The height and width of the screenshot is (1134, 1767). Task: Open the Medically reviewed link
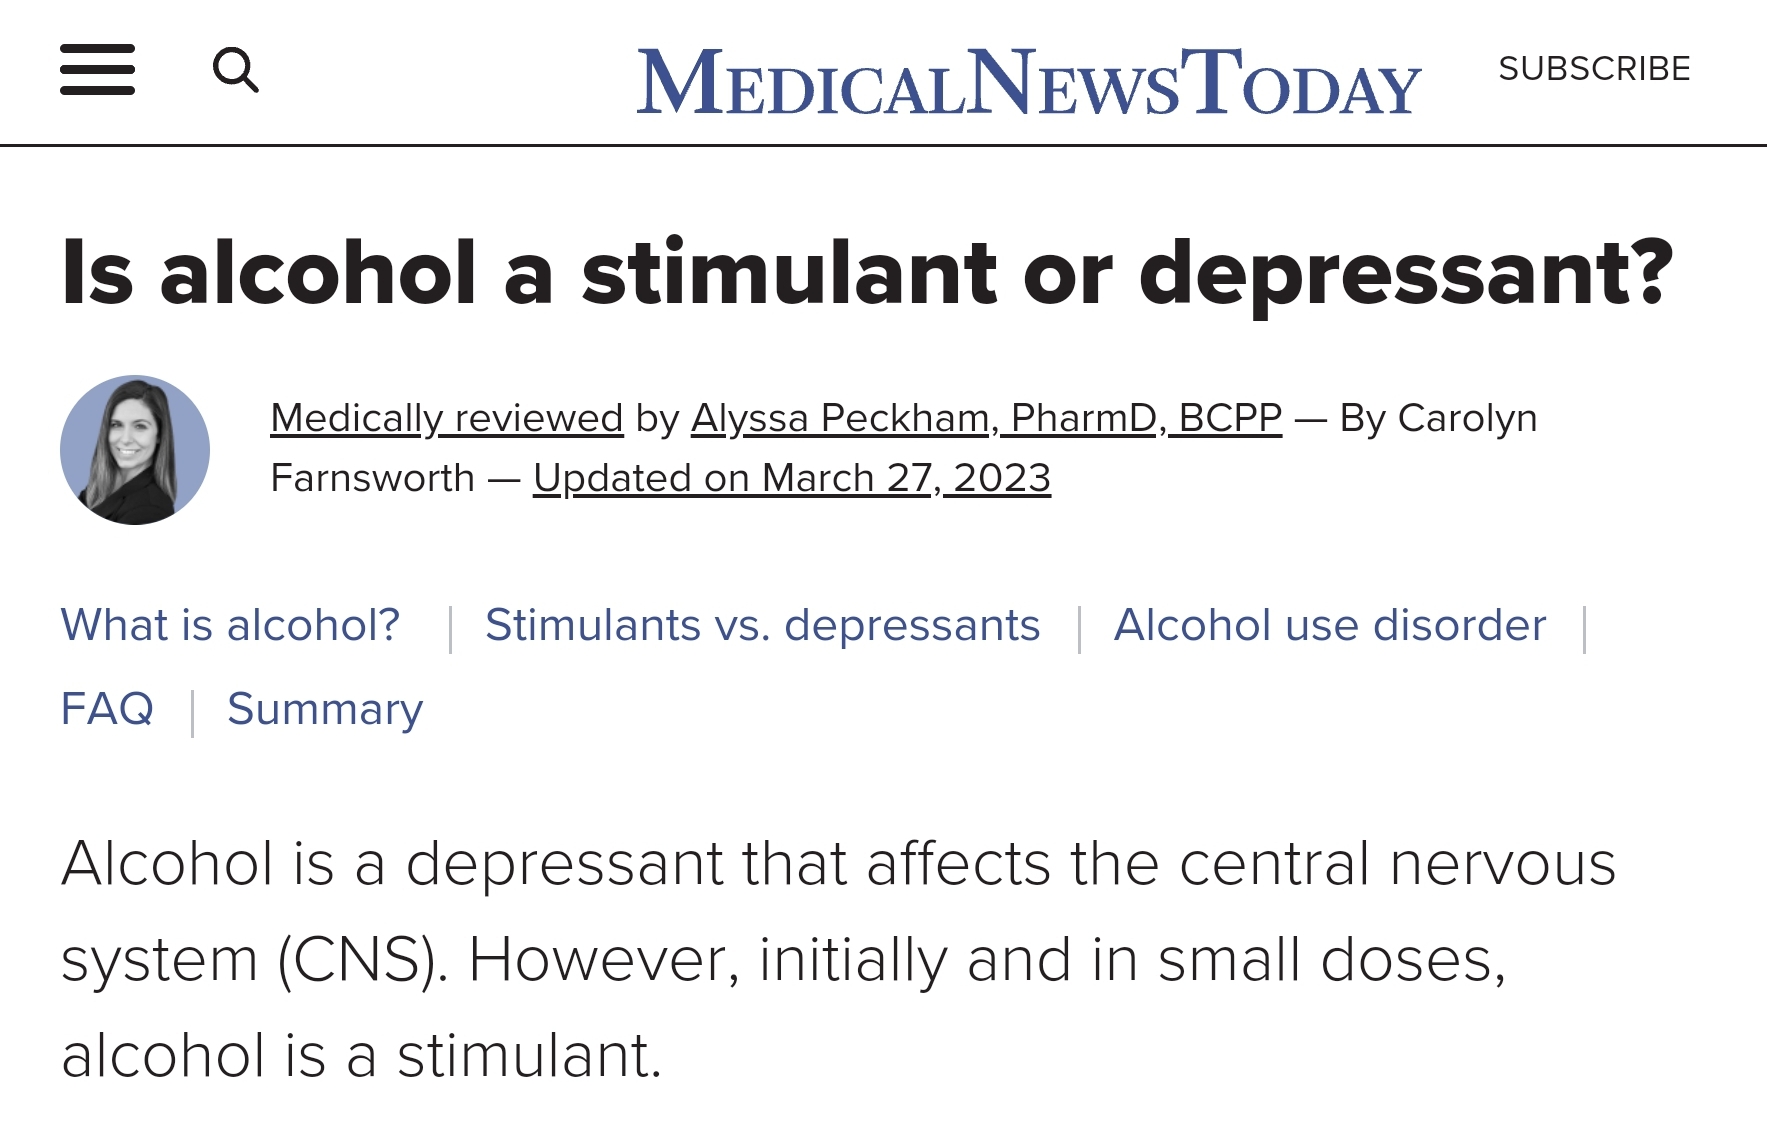[x=447, y=418]
